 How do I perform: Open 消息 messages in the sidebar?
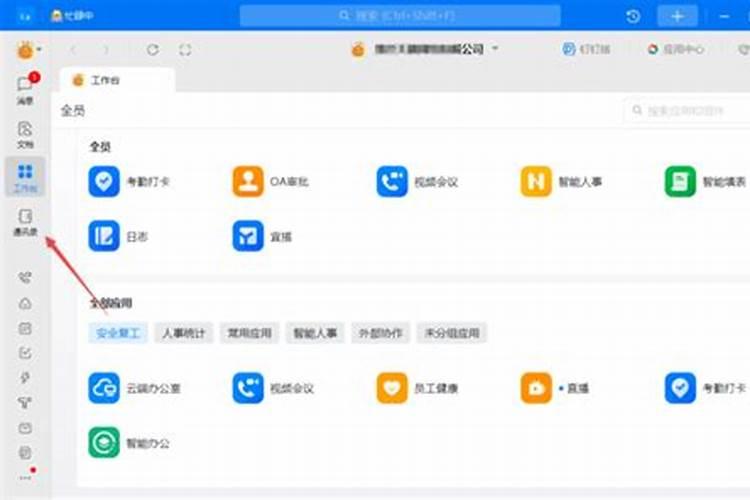coord(26,89)
